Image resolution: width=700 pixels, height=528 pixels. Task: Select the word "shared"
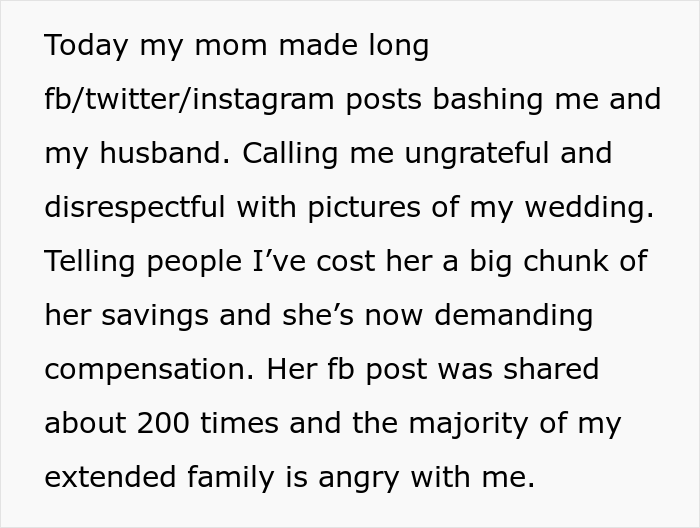click(x=546, y=370)
